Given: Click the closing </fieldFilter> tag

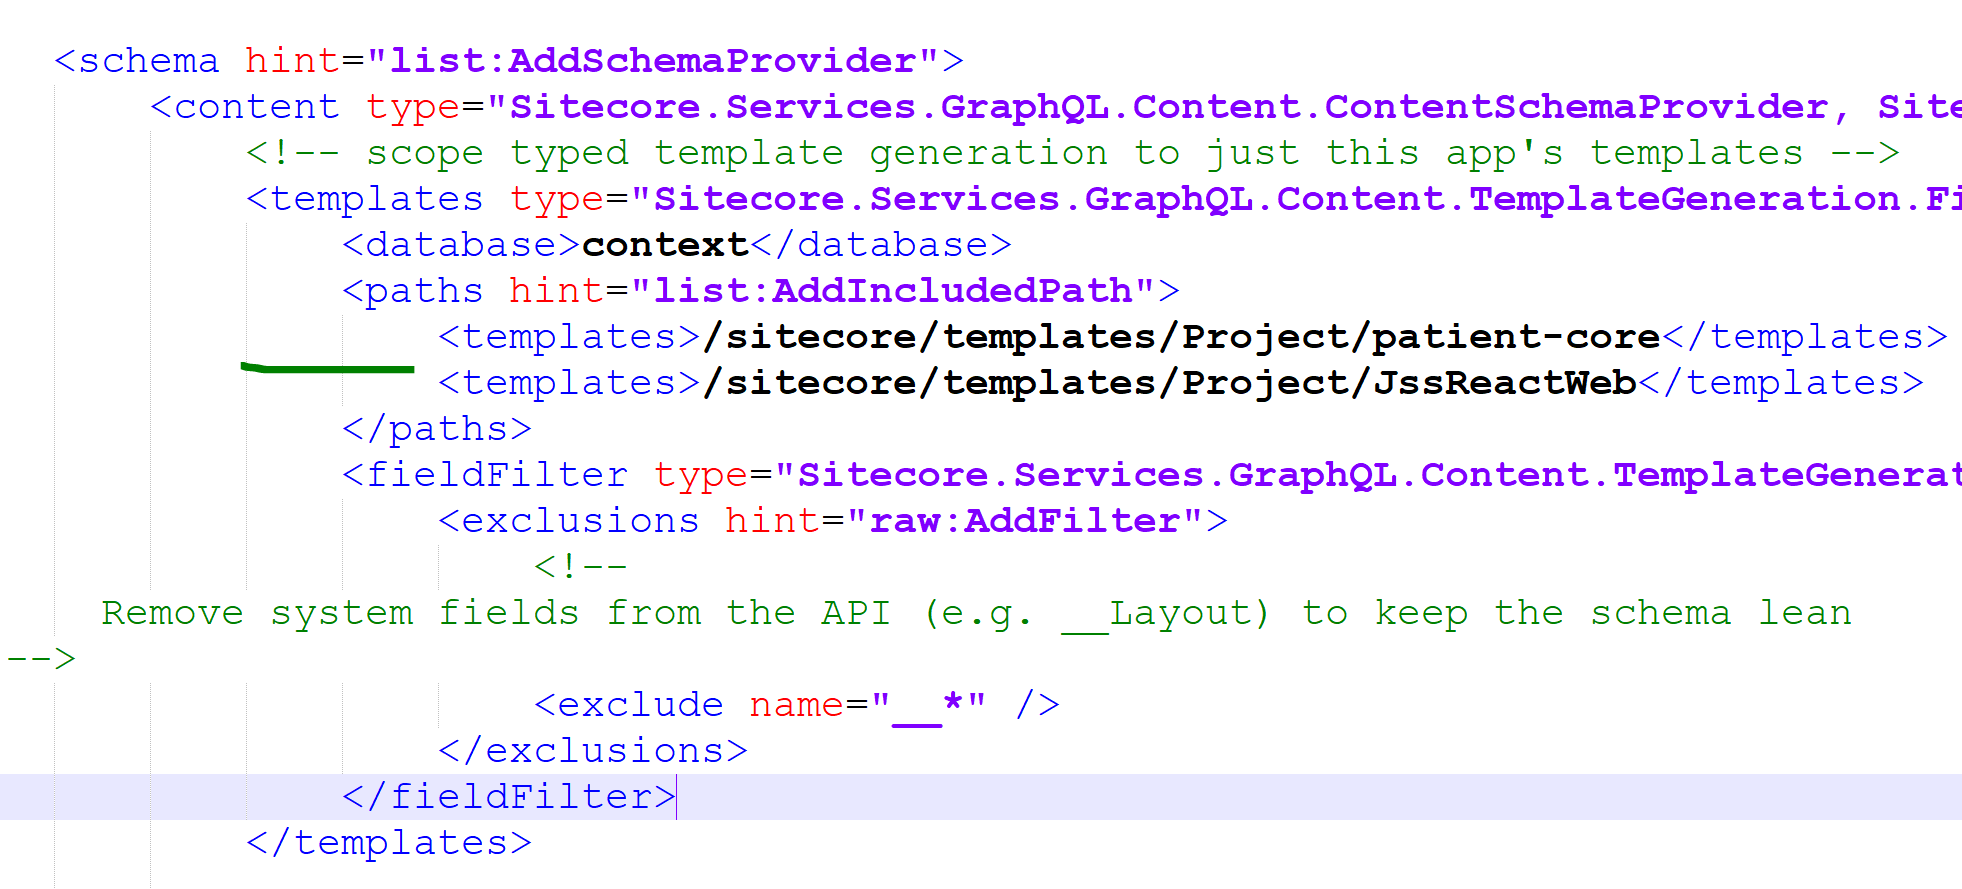Looking at the screenshot, I should [x=509, y=797].
